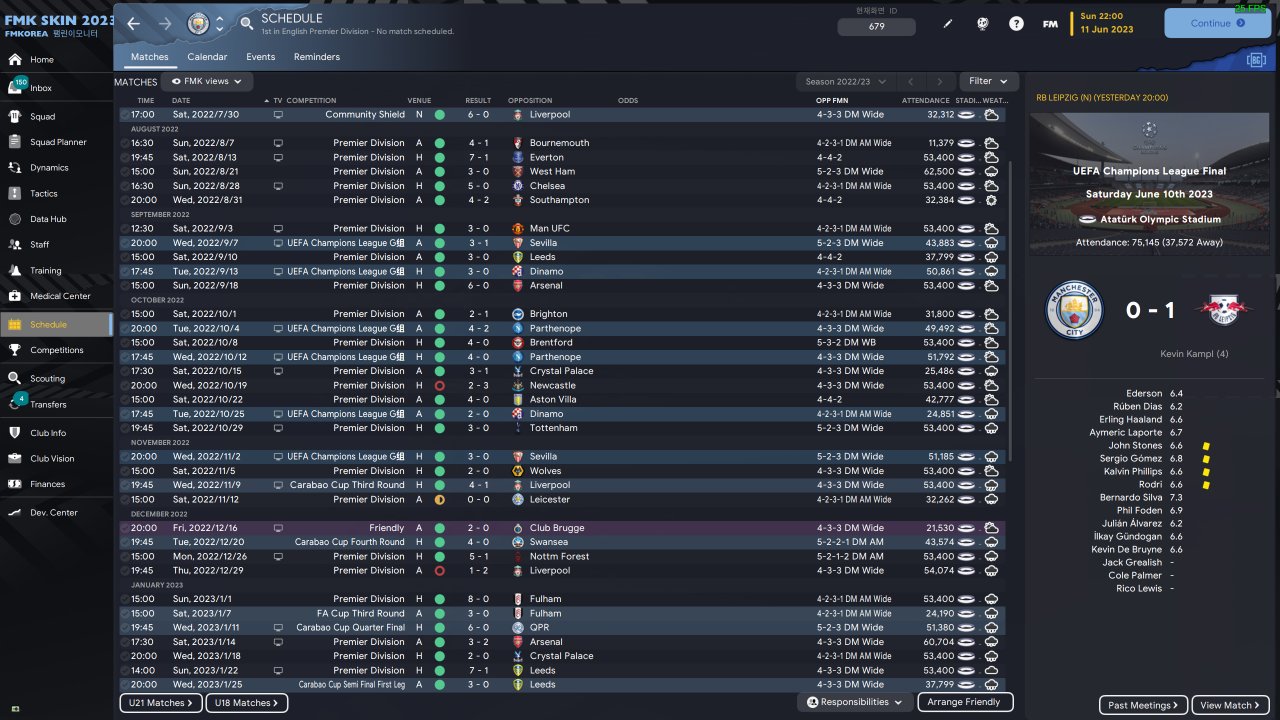Open the Filter dropdown
Image resolution: width=1280 pixels, height=720 pixels.
(x=988, y=81)
